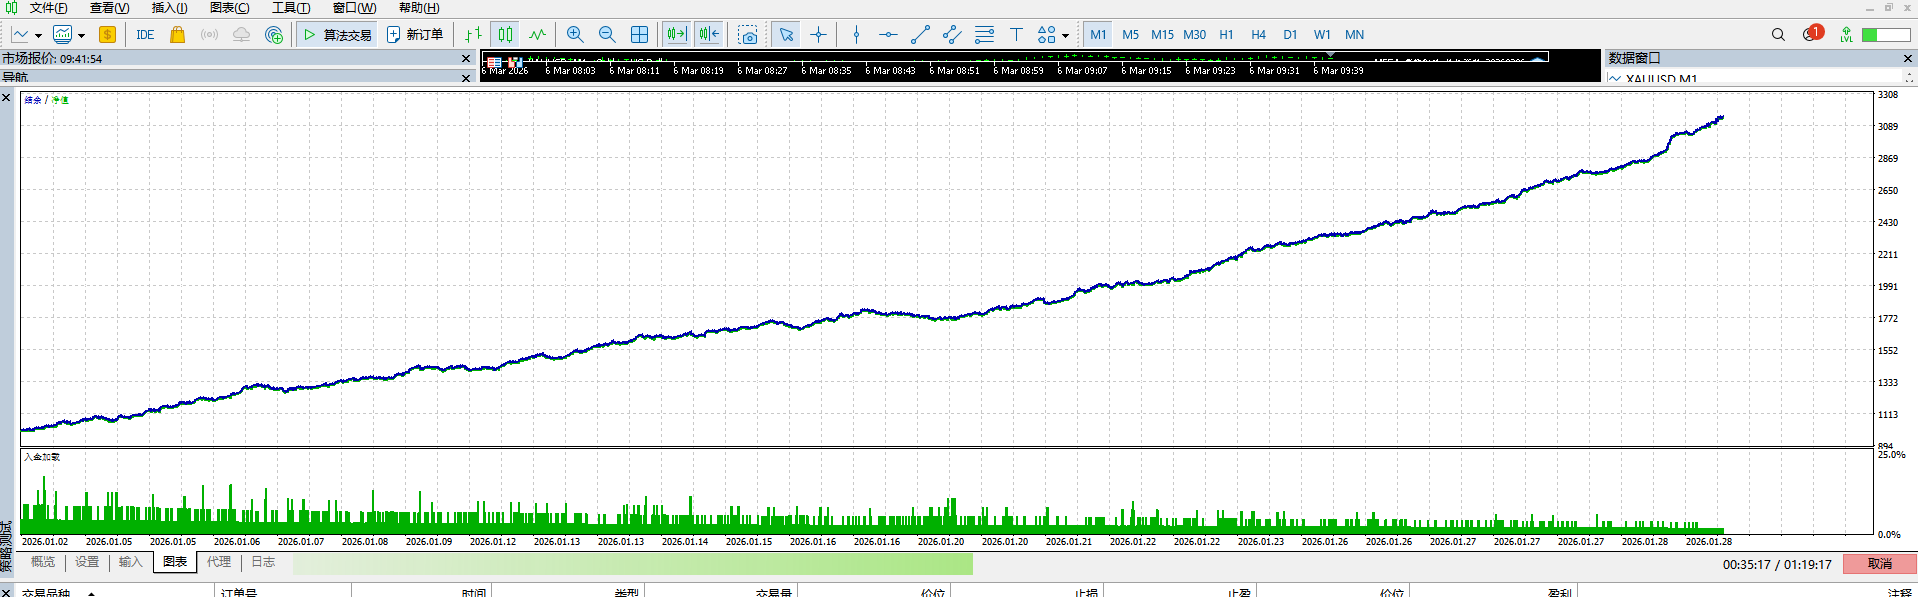The image size is (1918, 597).
Task: Switch to candlestick chart display
Action: (x=506, y=35)
